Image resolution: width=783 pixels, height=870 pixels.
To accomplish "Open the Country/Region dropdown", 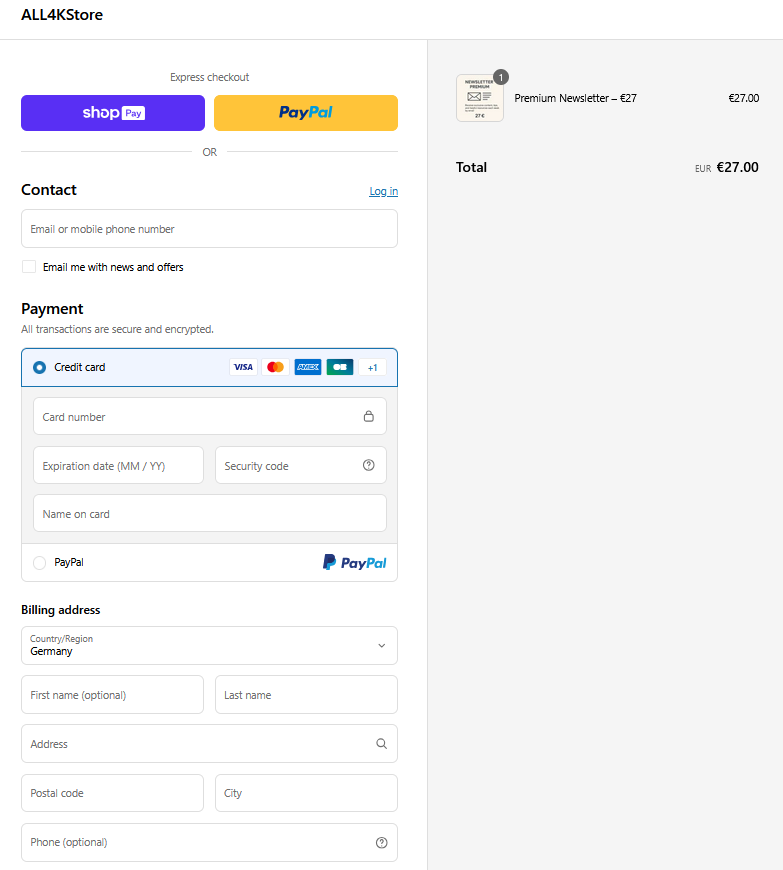I will tap(209, 646).
